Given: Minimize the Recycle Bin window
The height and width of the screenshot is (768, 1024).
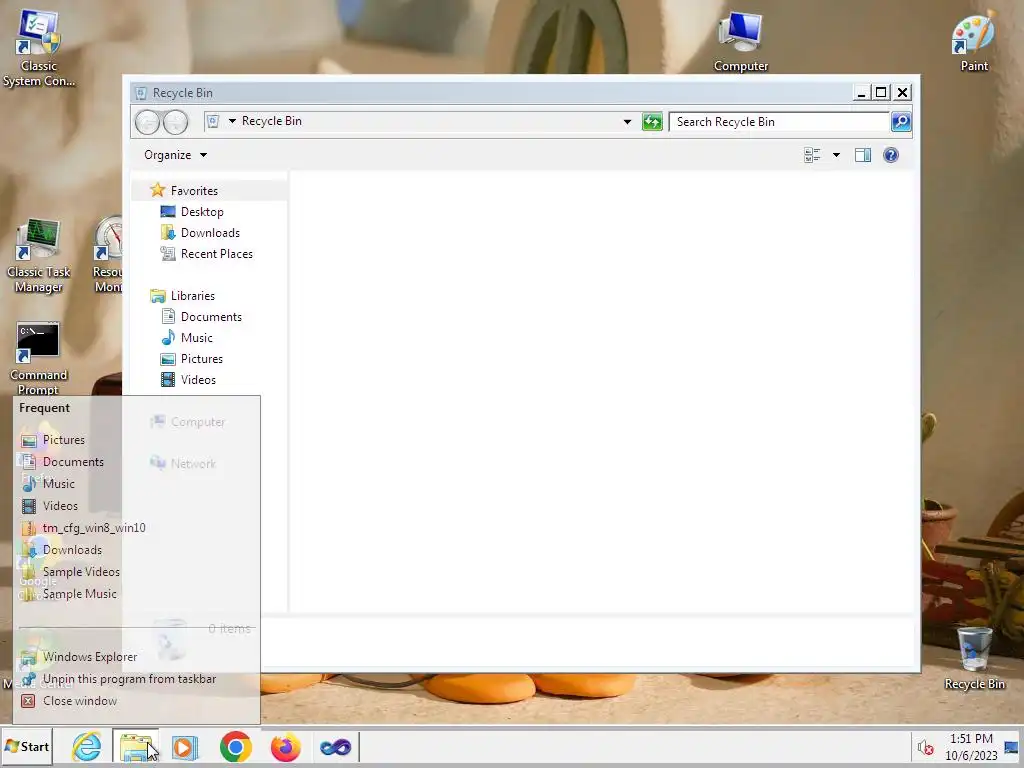Looking at the screenshot, I should [x=861, y=93].
